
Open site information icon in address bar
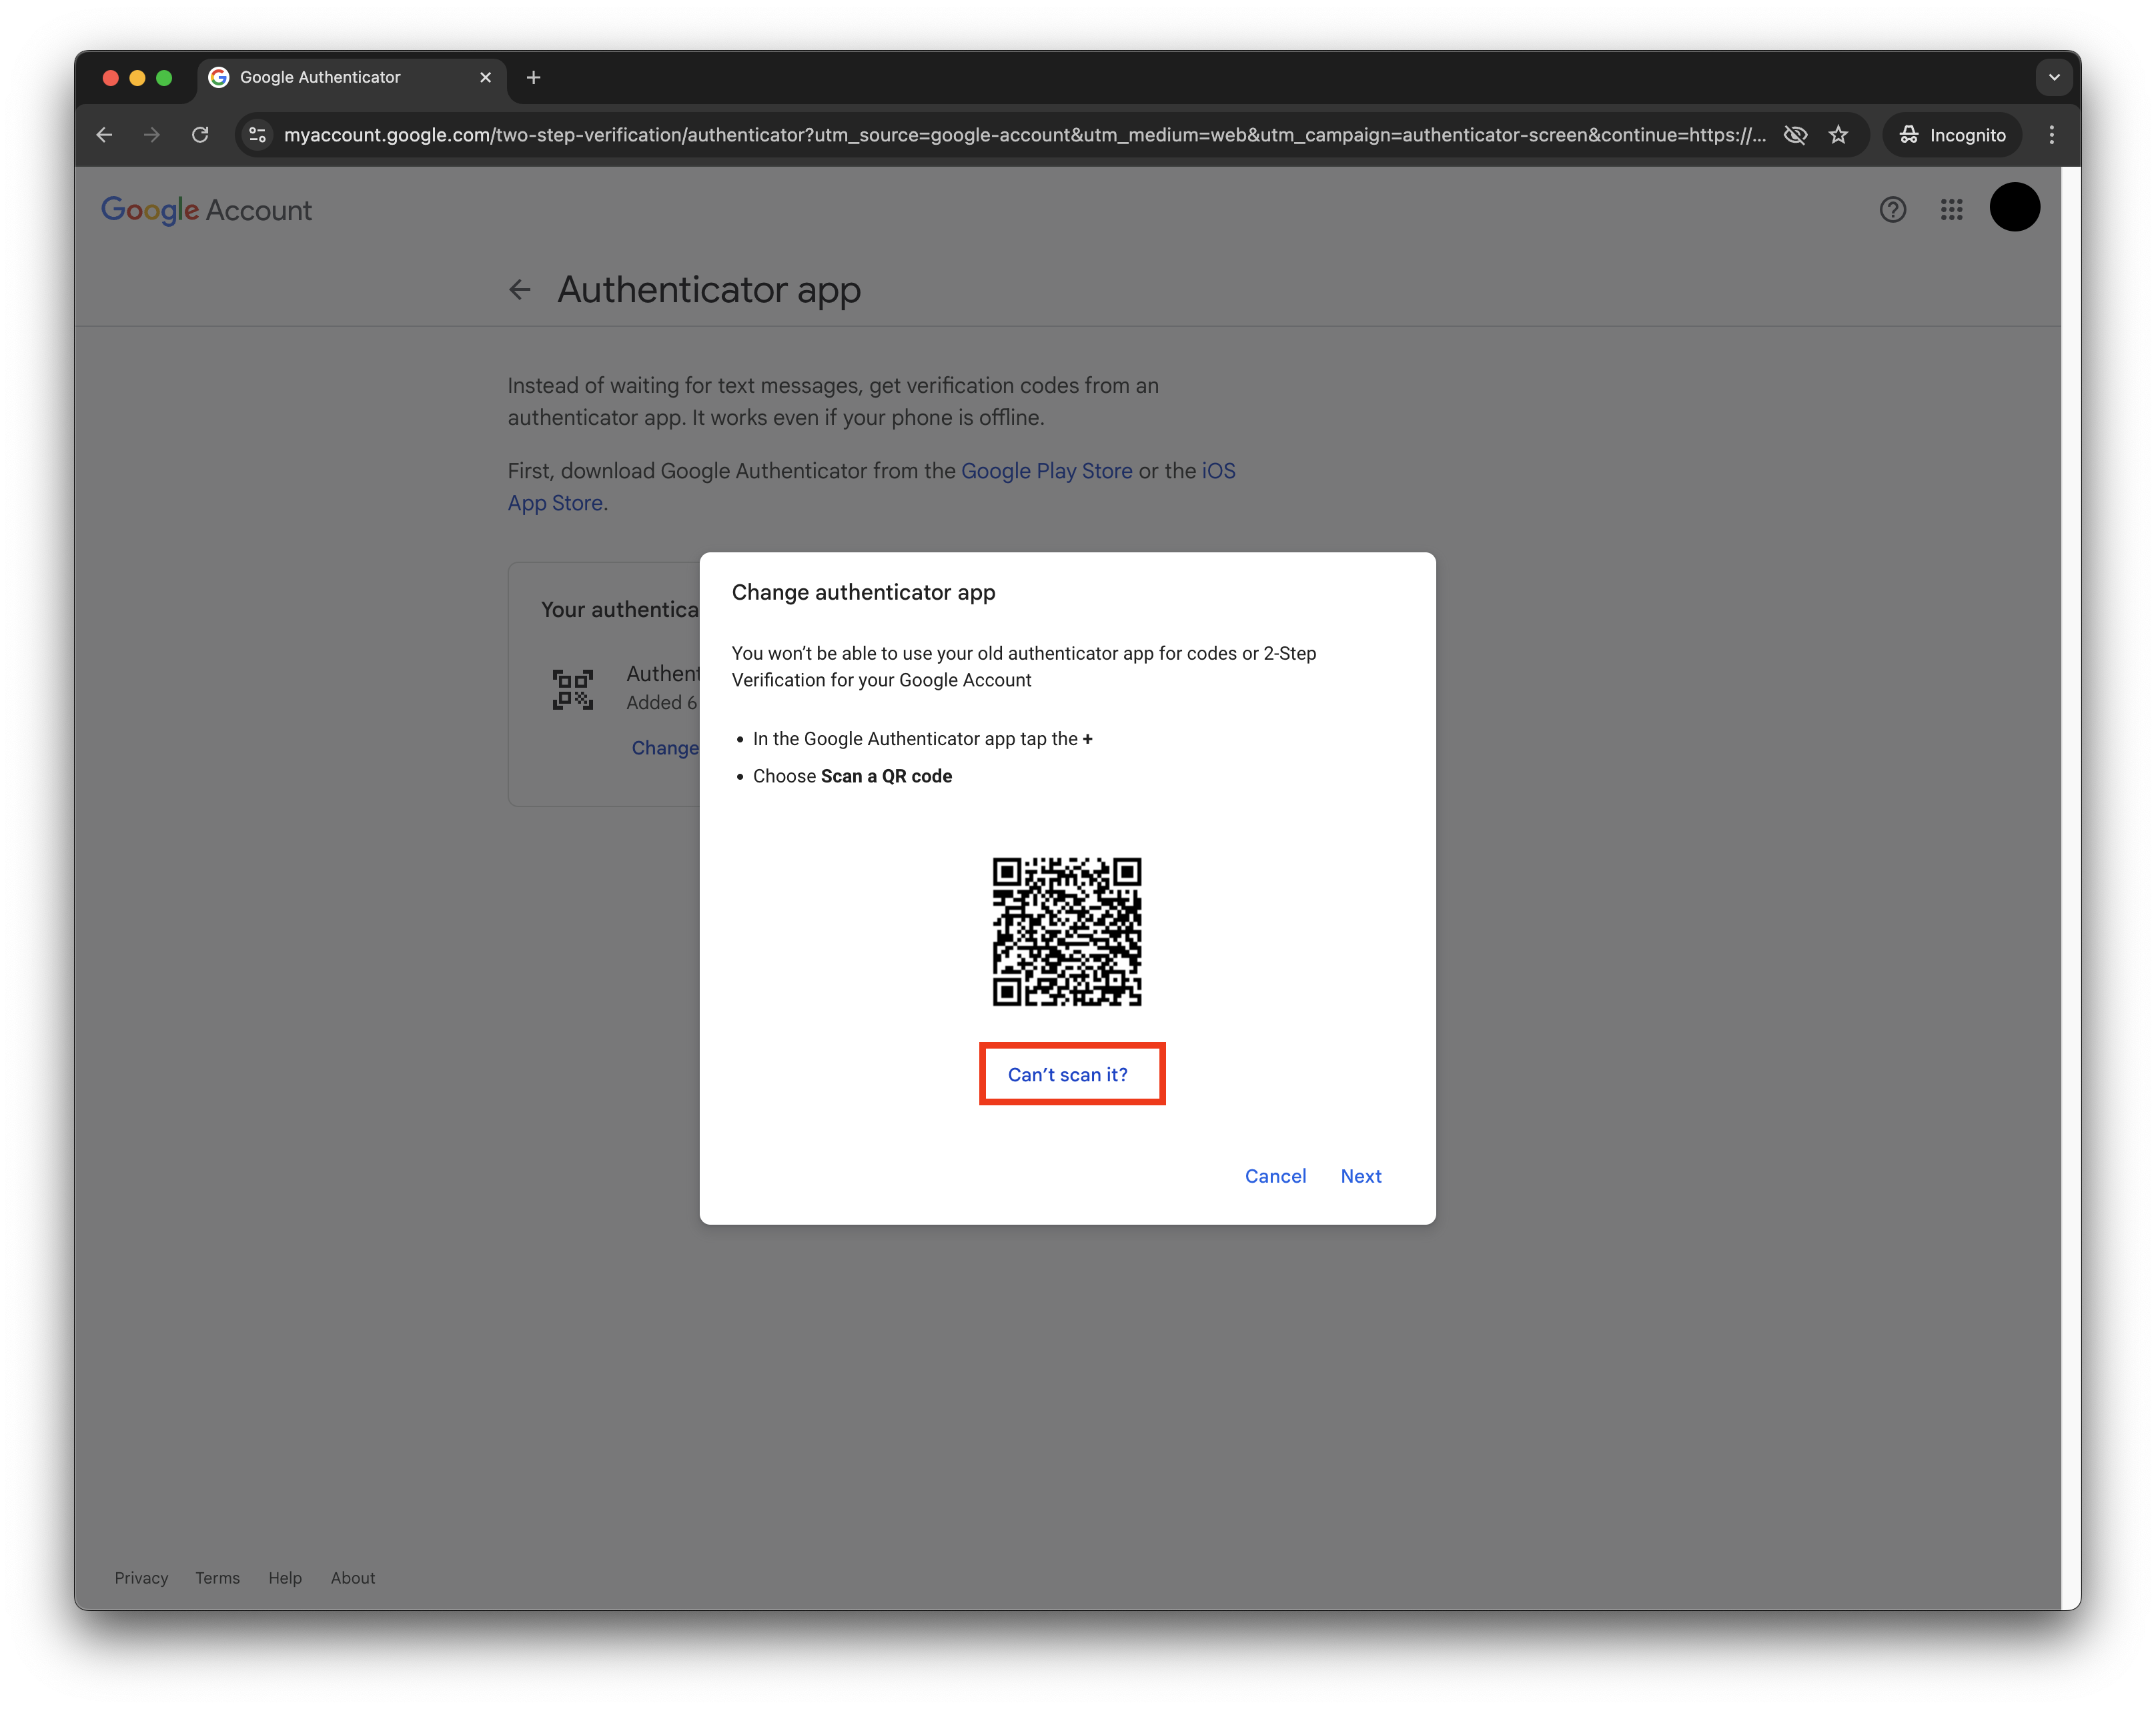point(257,135)
